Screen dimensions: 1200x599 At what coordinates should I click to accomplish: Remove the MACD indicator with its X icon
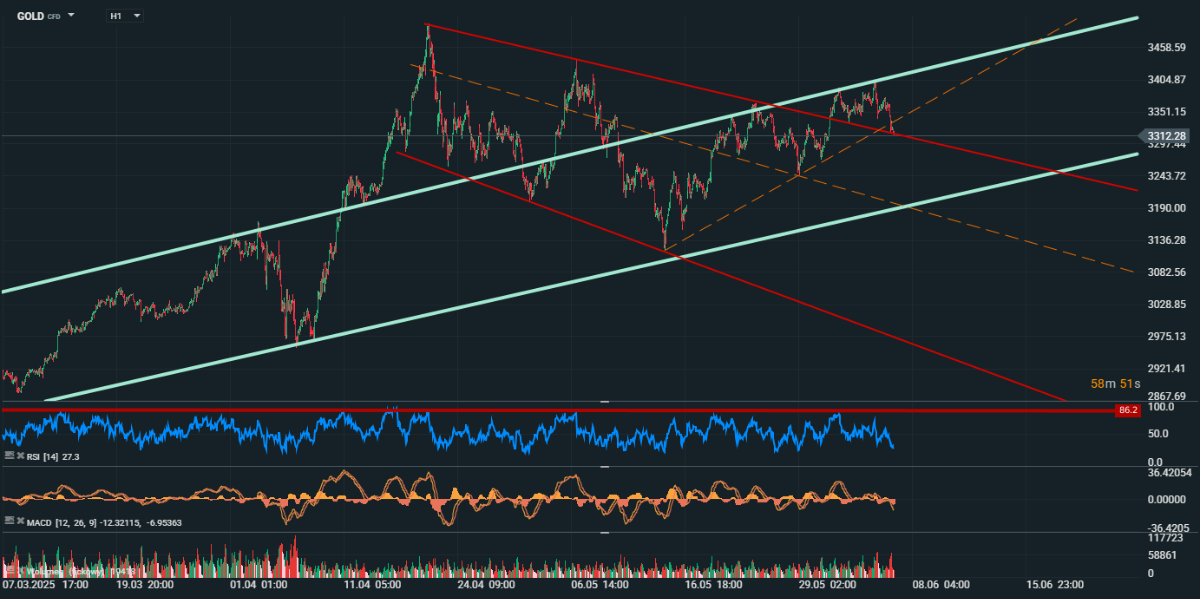point(19,521)
